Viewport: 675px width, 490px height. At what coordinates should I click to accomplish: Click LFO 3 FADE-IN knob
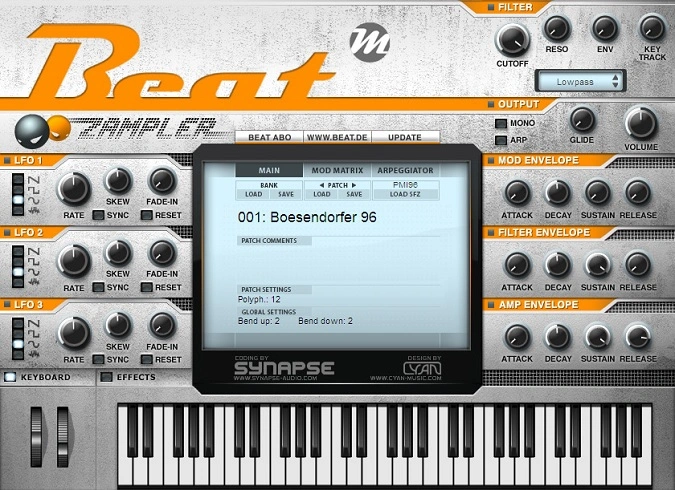162,326
